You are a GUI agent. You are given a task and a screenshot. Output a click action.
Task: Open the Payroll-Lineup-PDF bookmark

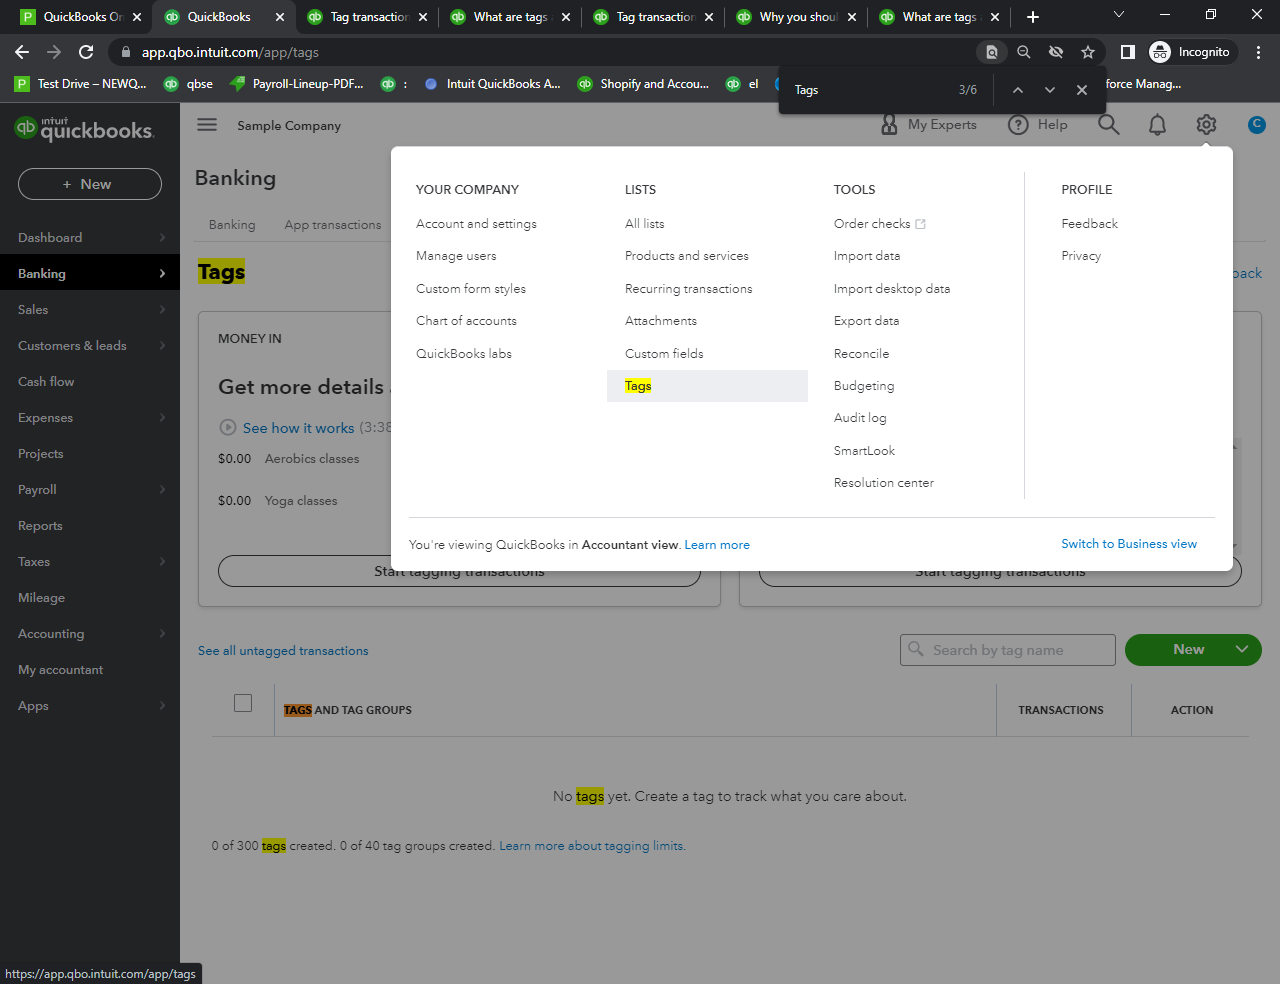[x=297, y=84]
